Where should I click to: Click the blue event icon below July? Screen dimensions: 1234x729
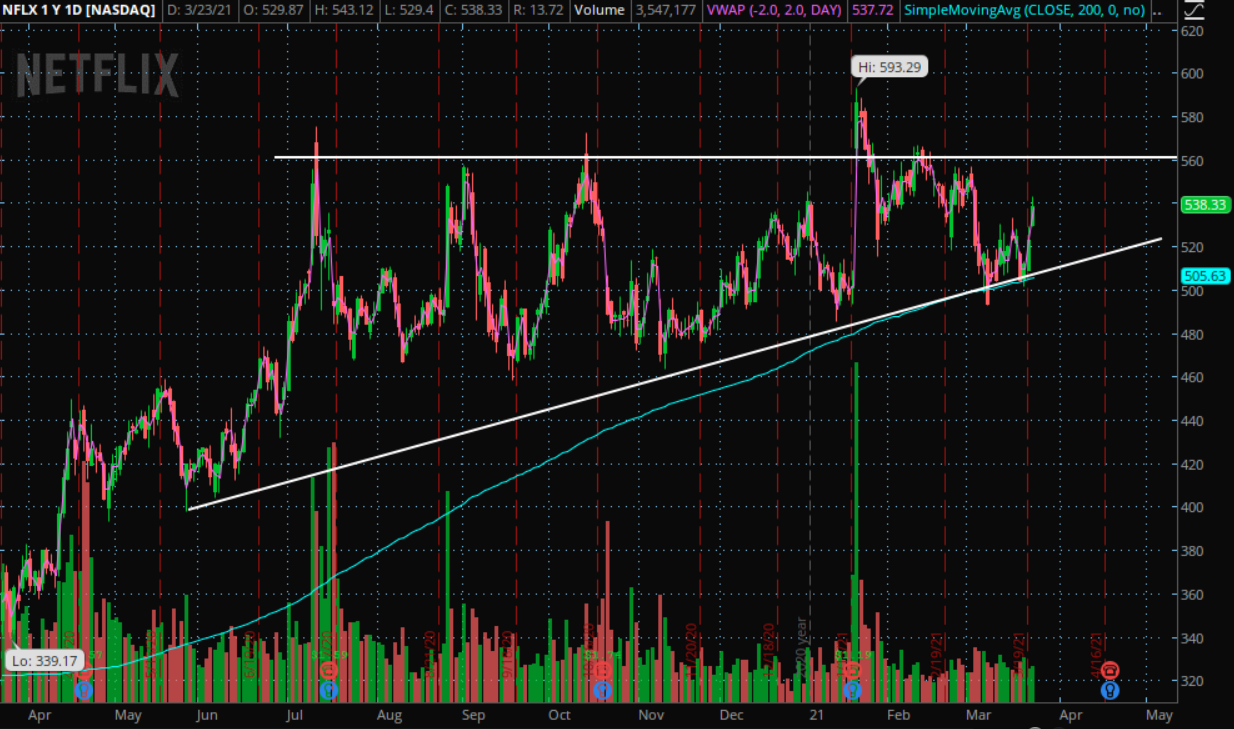point(328,690)
